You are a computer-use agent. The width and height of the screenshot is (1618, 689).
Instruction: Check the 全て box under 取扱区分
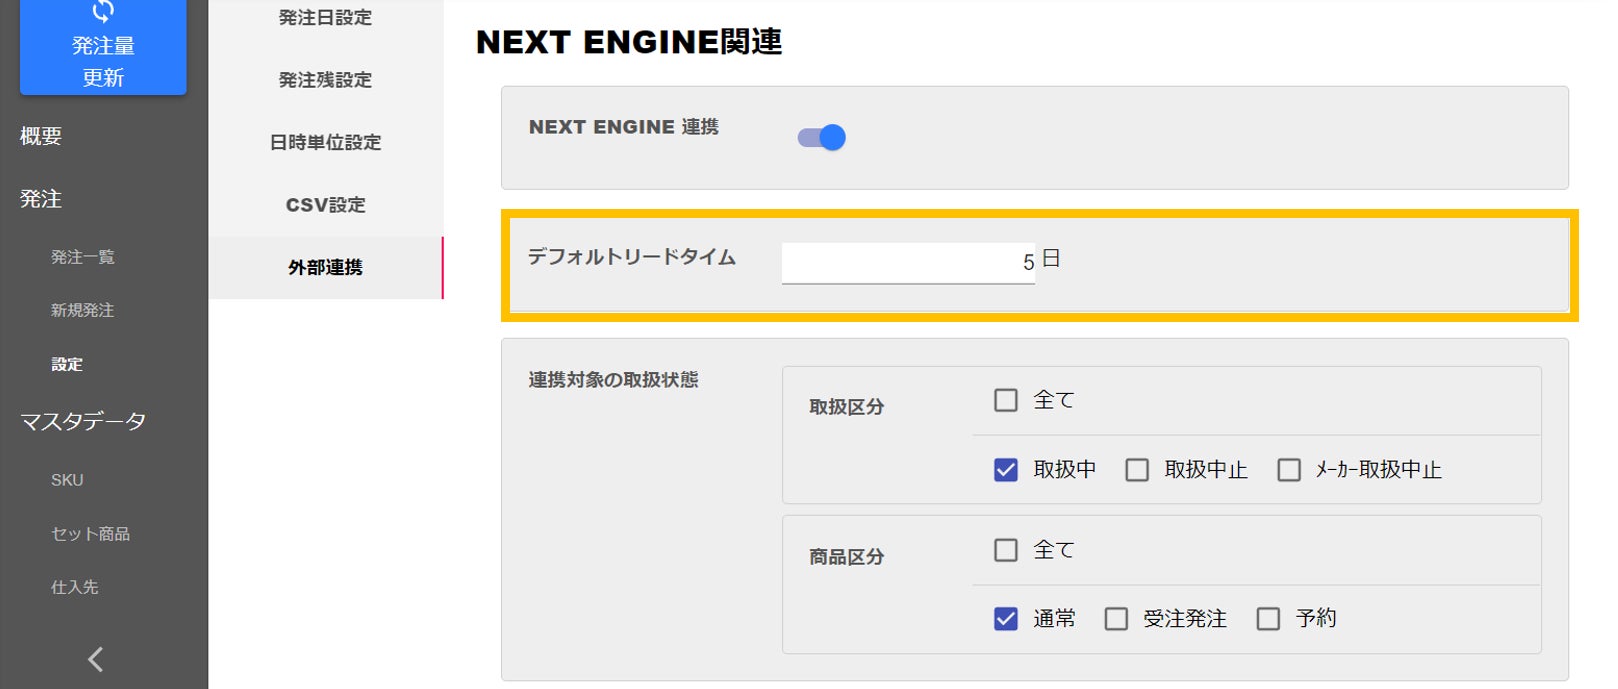(x=1006, y=400)
